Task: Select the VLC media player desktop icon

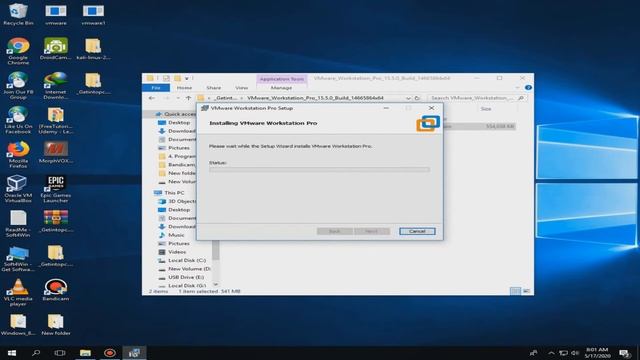Action: point(18,292)
